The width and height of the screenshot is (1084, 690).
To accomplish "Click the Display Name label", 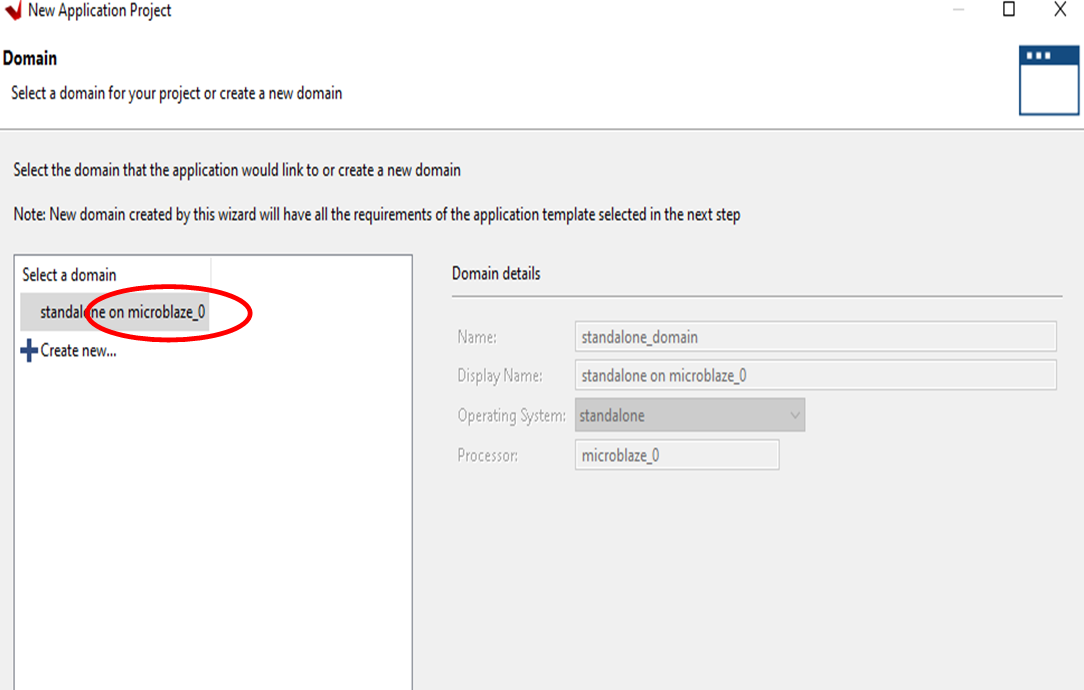I will point(500,376).
